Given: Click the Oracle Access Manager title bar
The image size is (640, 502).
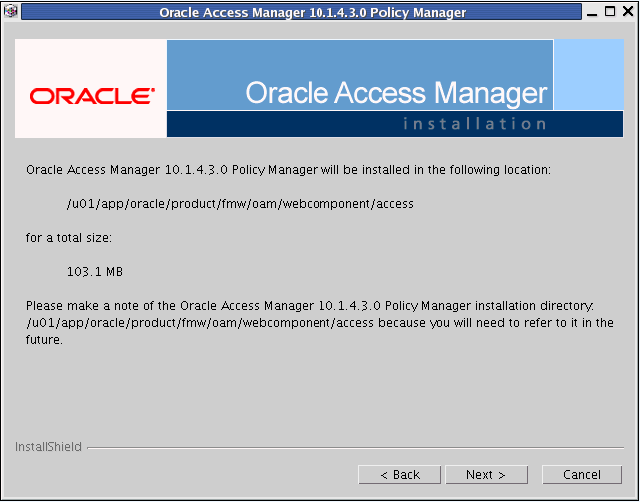Looking at the screenshot, I should (x=301, y=12).
